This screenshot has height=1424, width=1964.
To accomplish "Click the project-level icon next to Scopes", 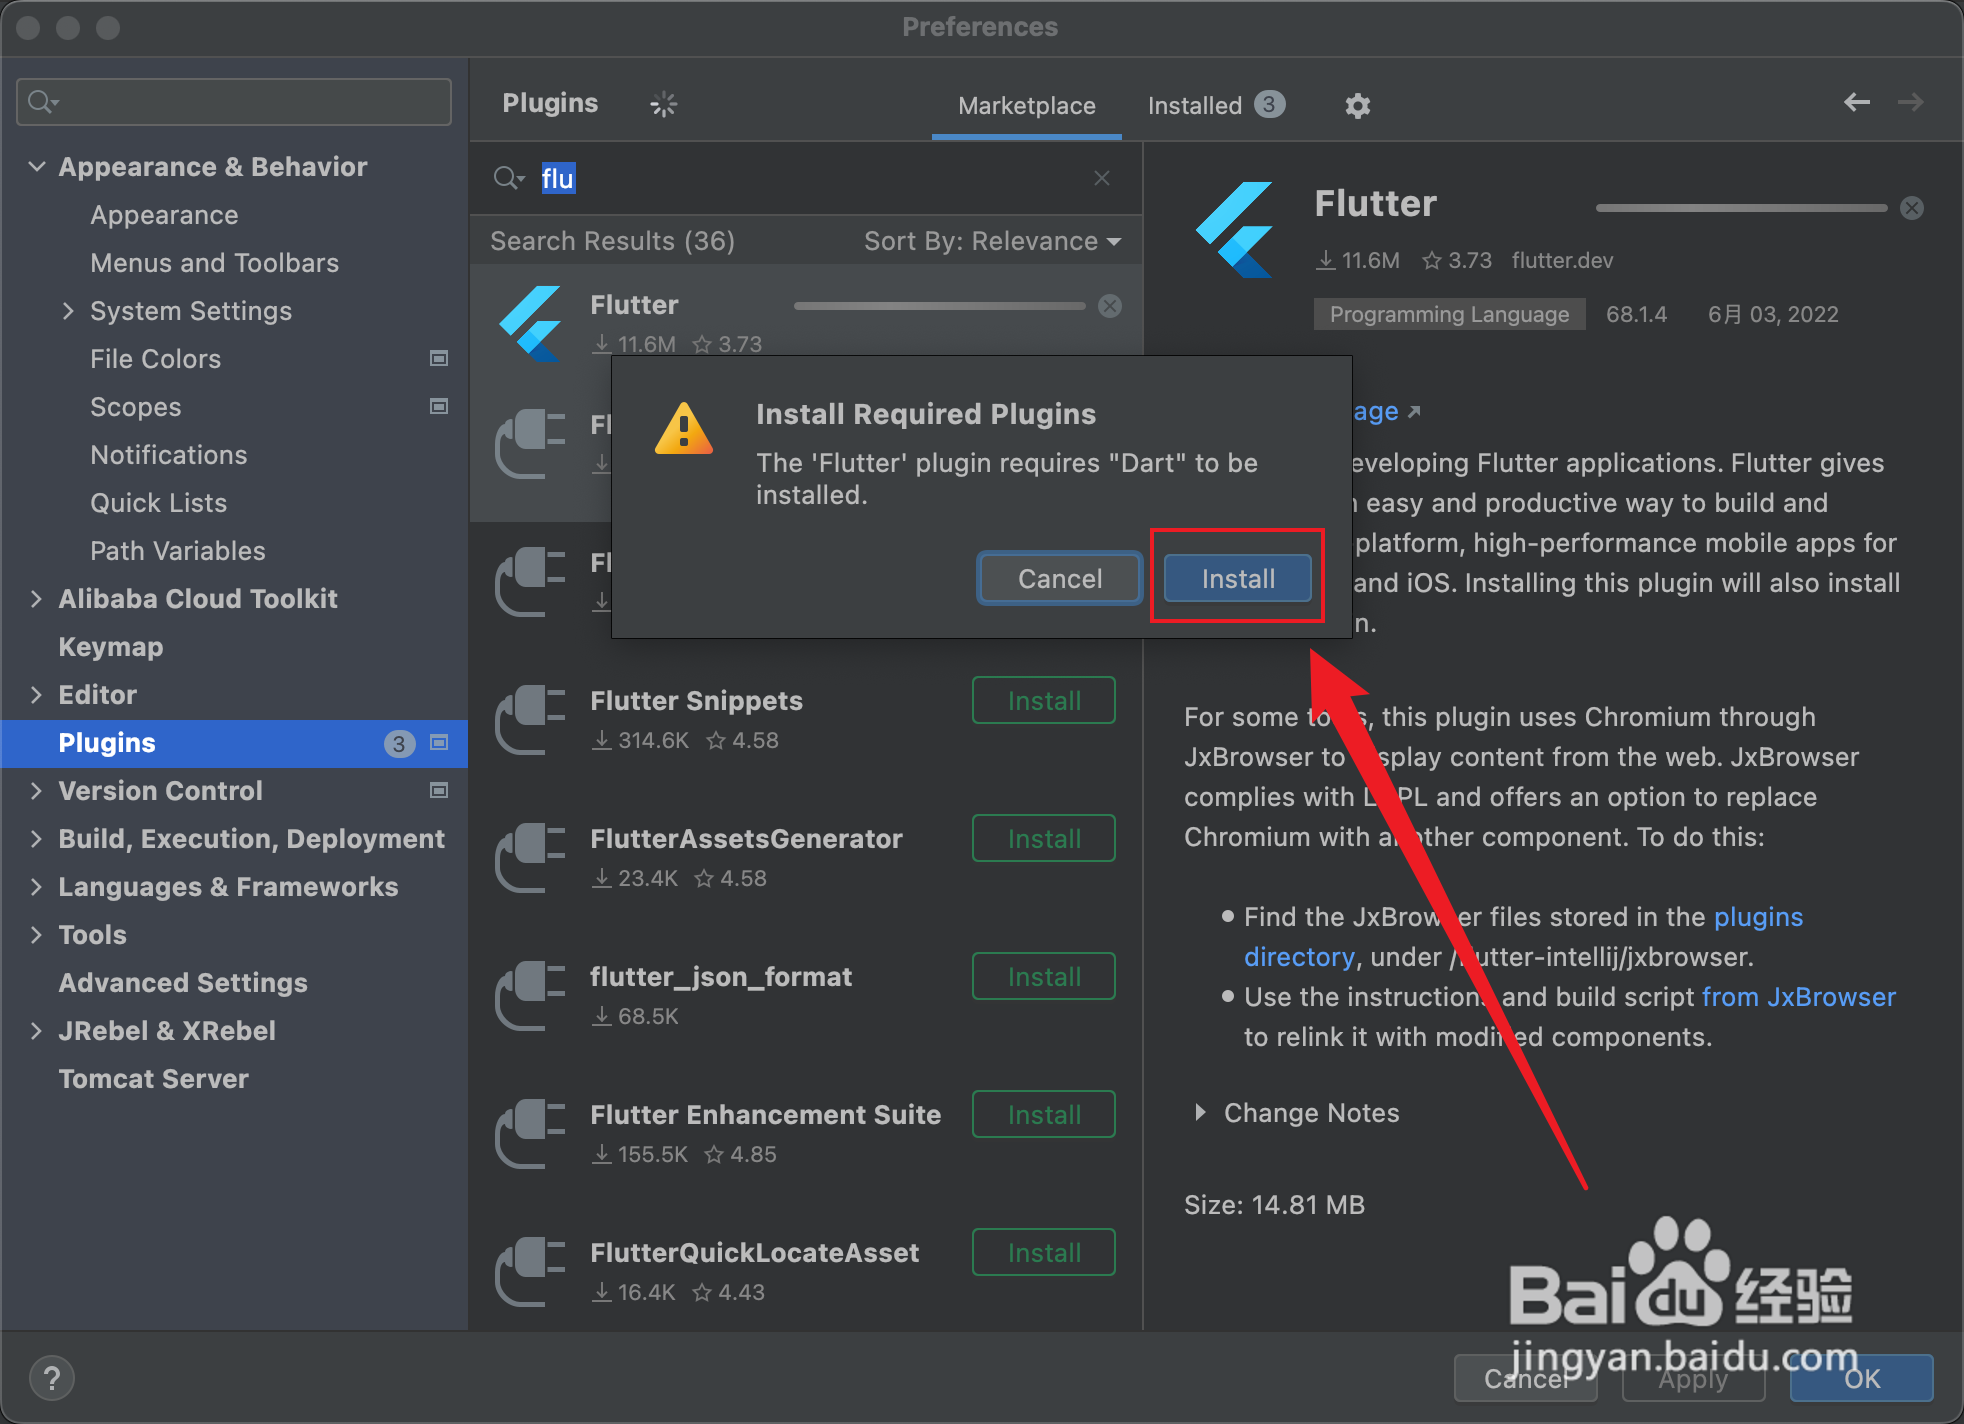I will tap(438, 406).
